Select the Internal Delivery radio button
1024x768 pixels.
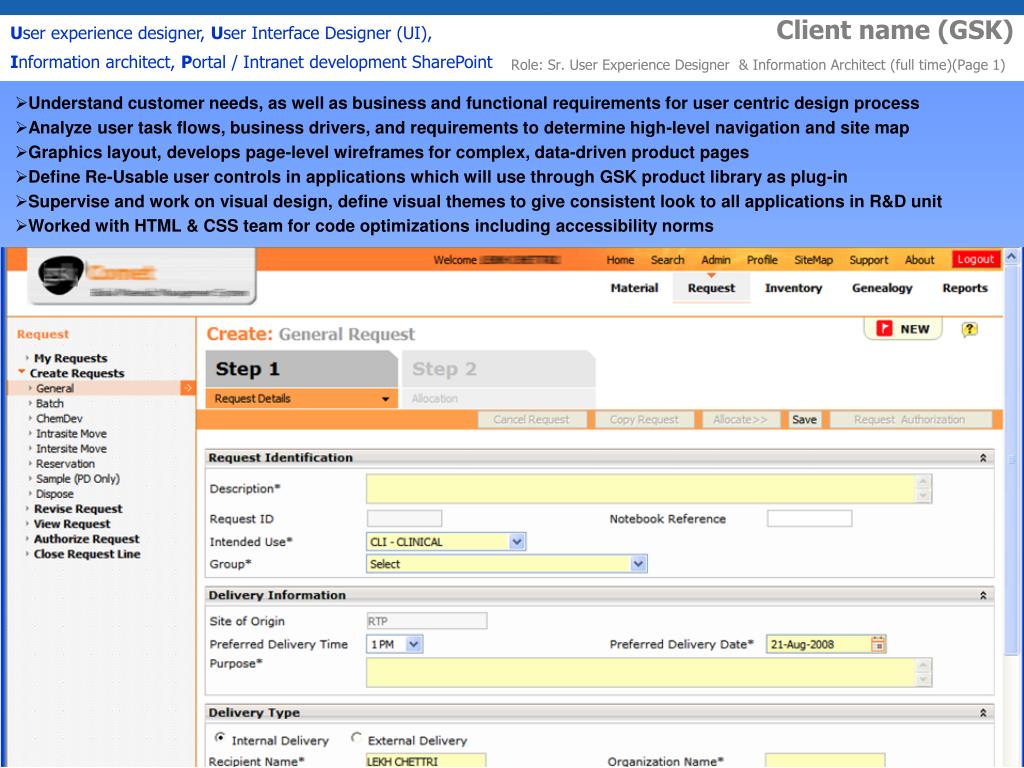click(x=220, y=738)
